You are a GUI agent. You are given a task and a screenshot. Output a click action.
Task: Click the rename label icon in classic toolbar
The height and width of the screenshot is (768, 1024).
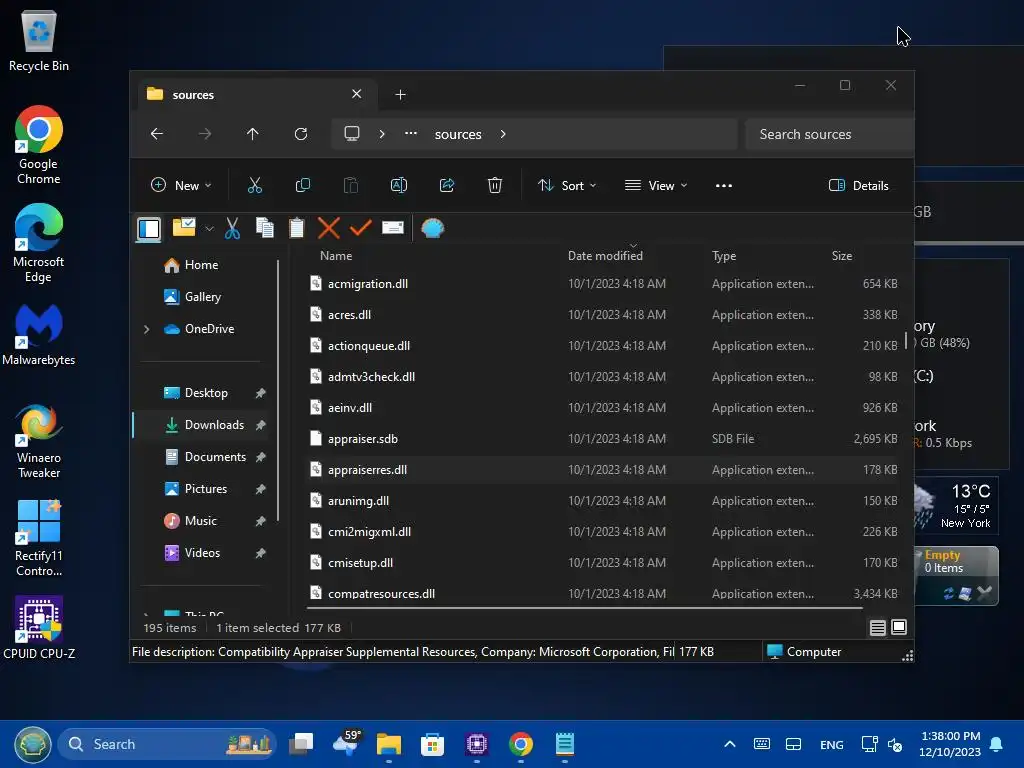pyautogui.click(x=392, y=227)
